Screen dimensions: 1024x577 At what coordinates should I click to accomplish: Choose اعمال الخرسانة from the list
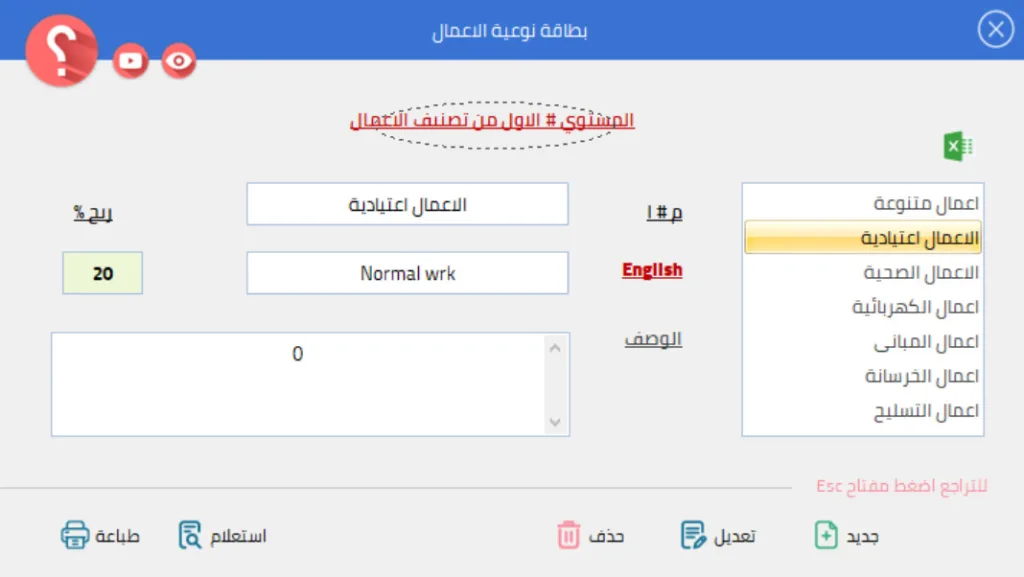click(921, 377)
